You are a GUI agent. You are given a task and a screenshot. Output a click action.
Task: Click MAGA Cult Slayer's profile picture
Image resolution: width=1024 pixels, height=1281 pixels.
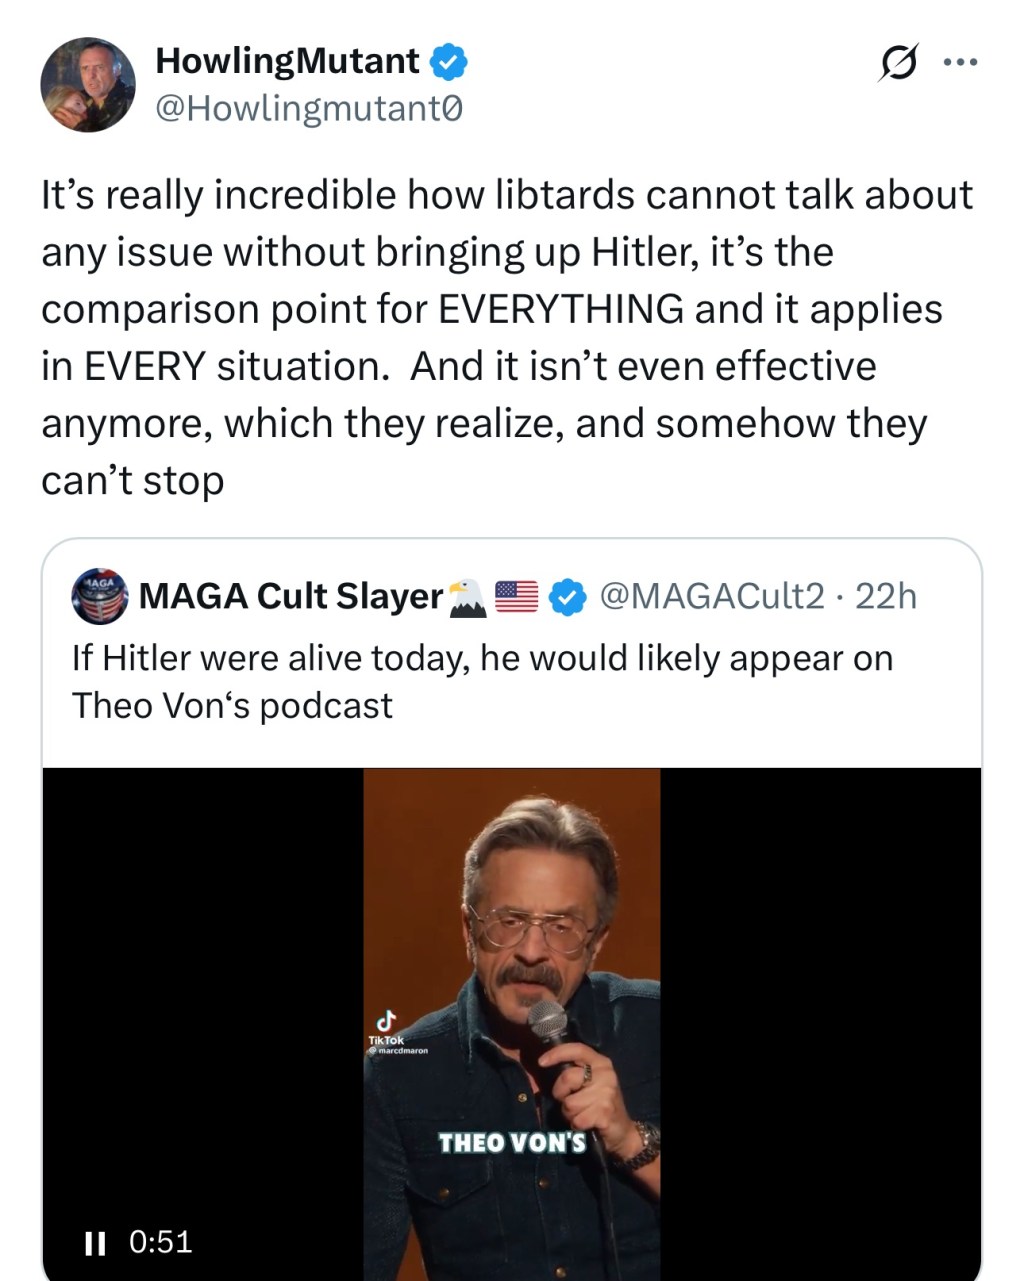98,595
